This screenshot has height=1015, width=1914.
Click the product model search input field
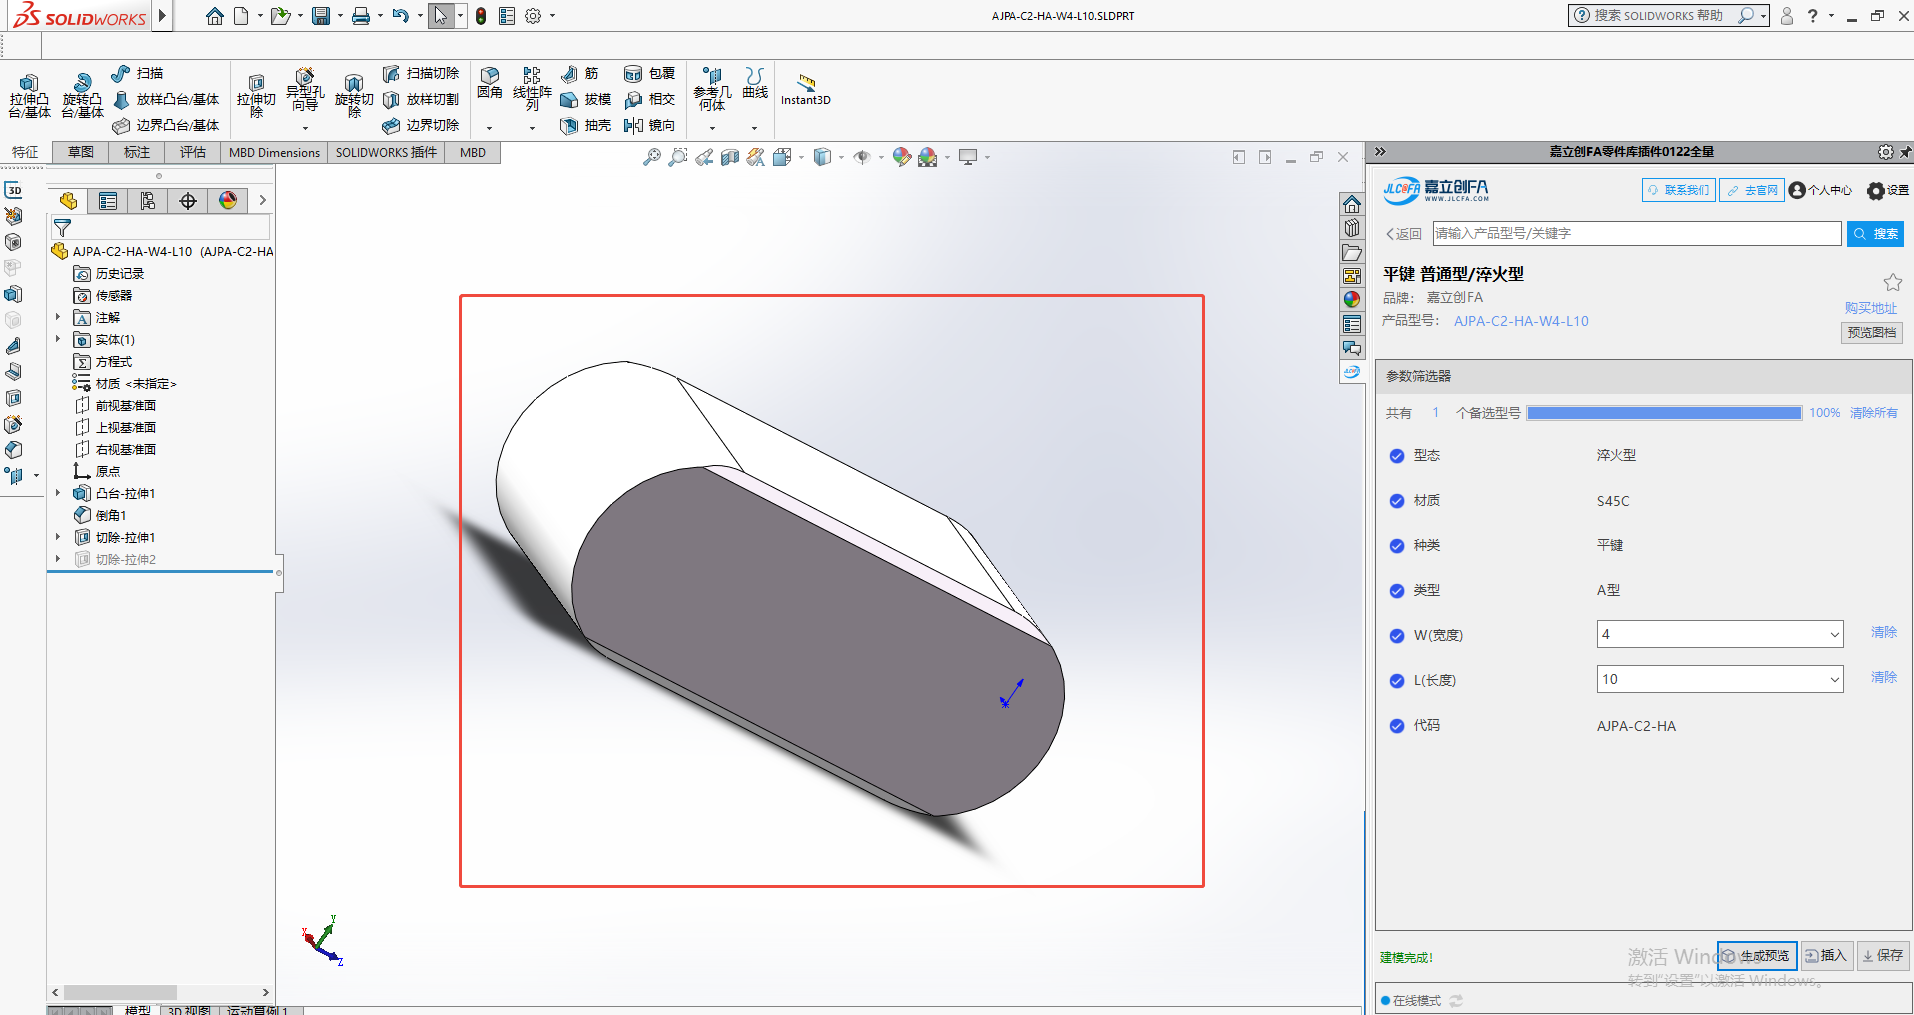point(1636,234)
